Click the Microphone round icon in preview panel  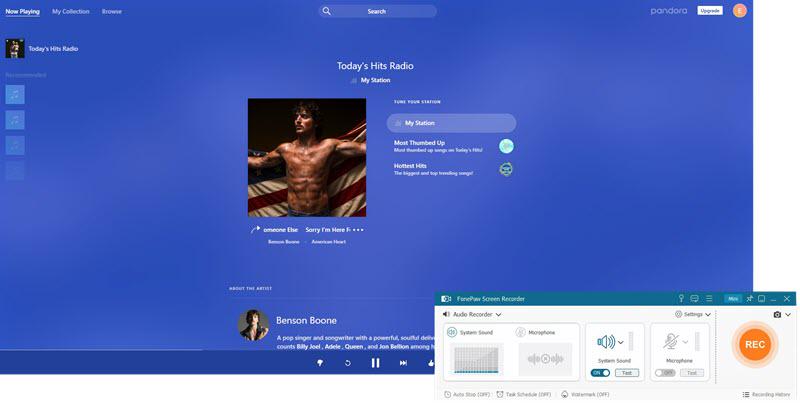click(520, 333)
